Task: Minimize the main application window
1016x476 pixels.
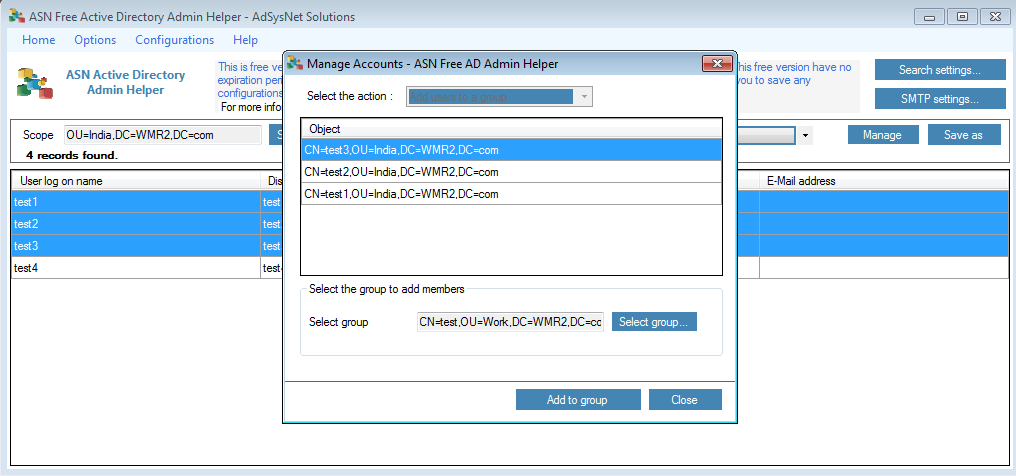Action: coord(930,17)
